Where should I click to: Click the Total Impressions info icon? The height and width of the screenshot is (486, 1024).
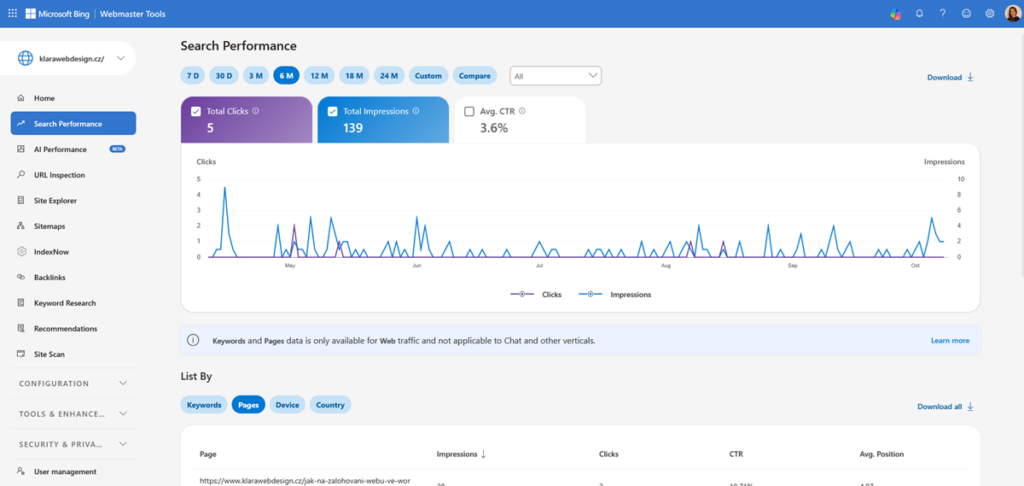point(416,111)
